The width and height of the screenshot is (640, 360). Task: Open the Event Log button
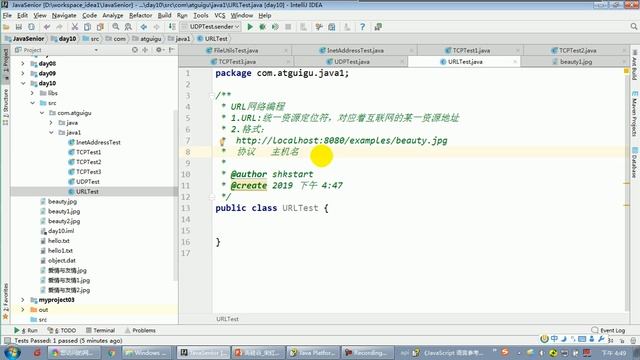point(608,330)
